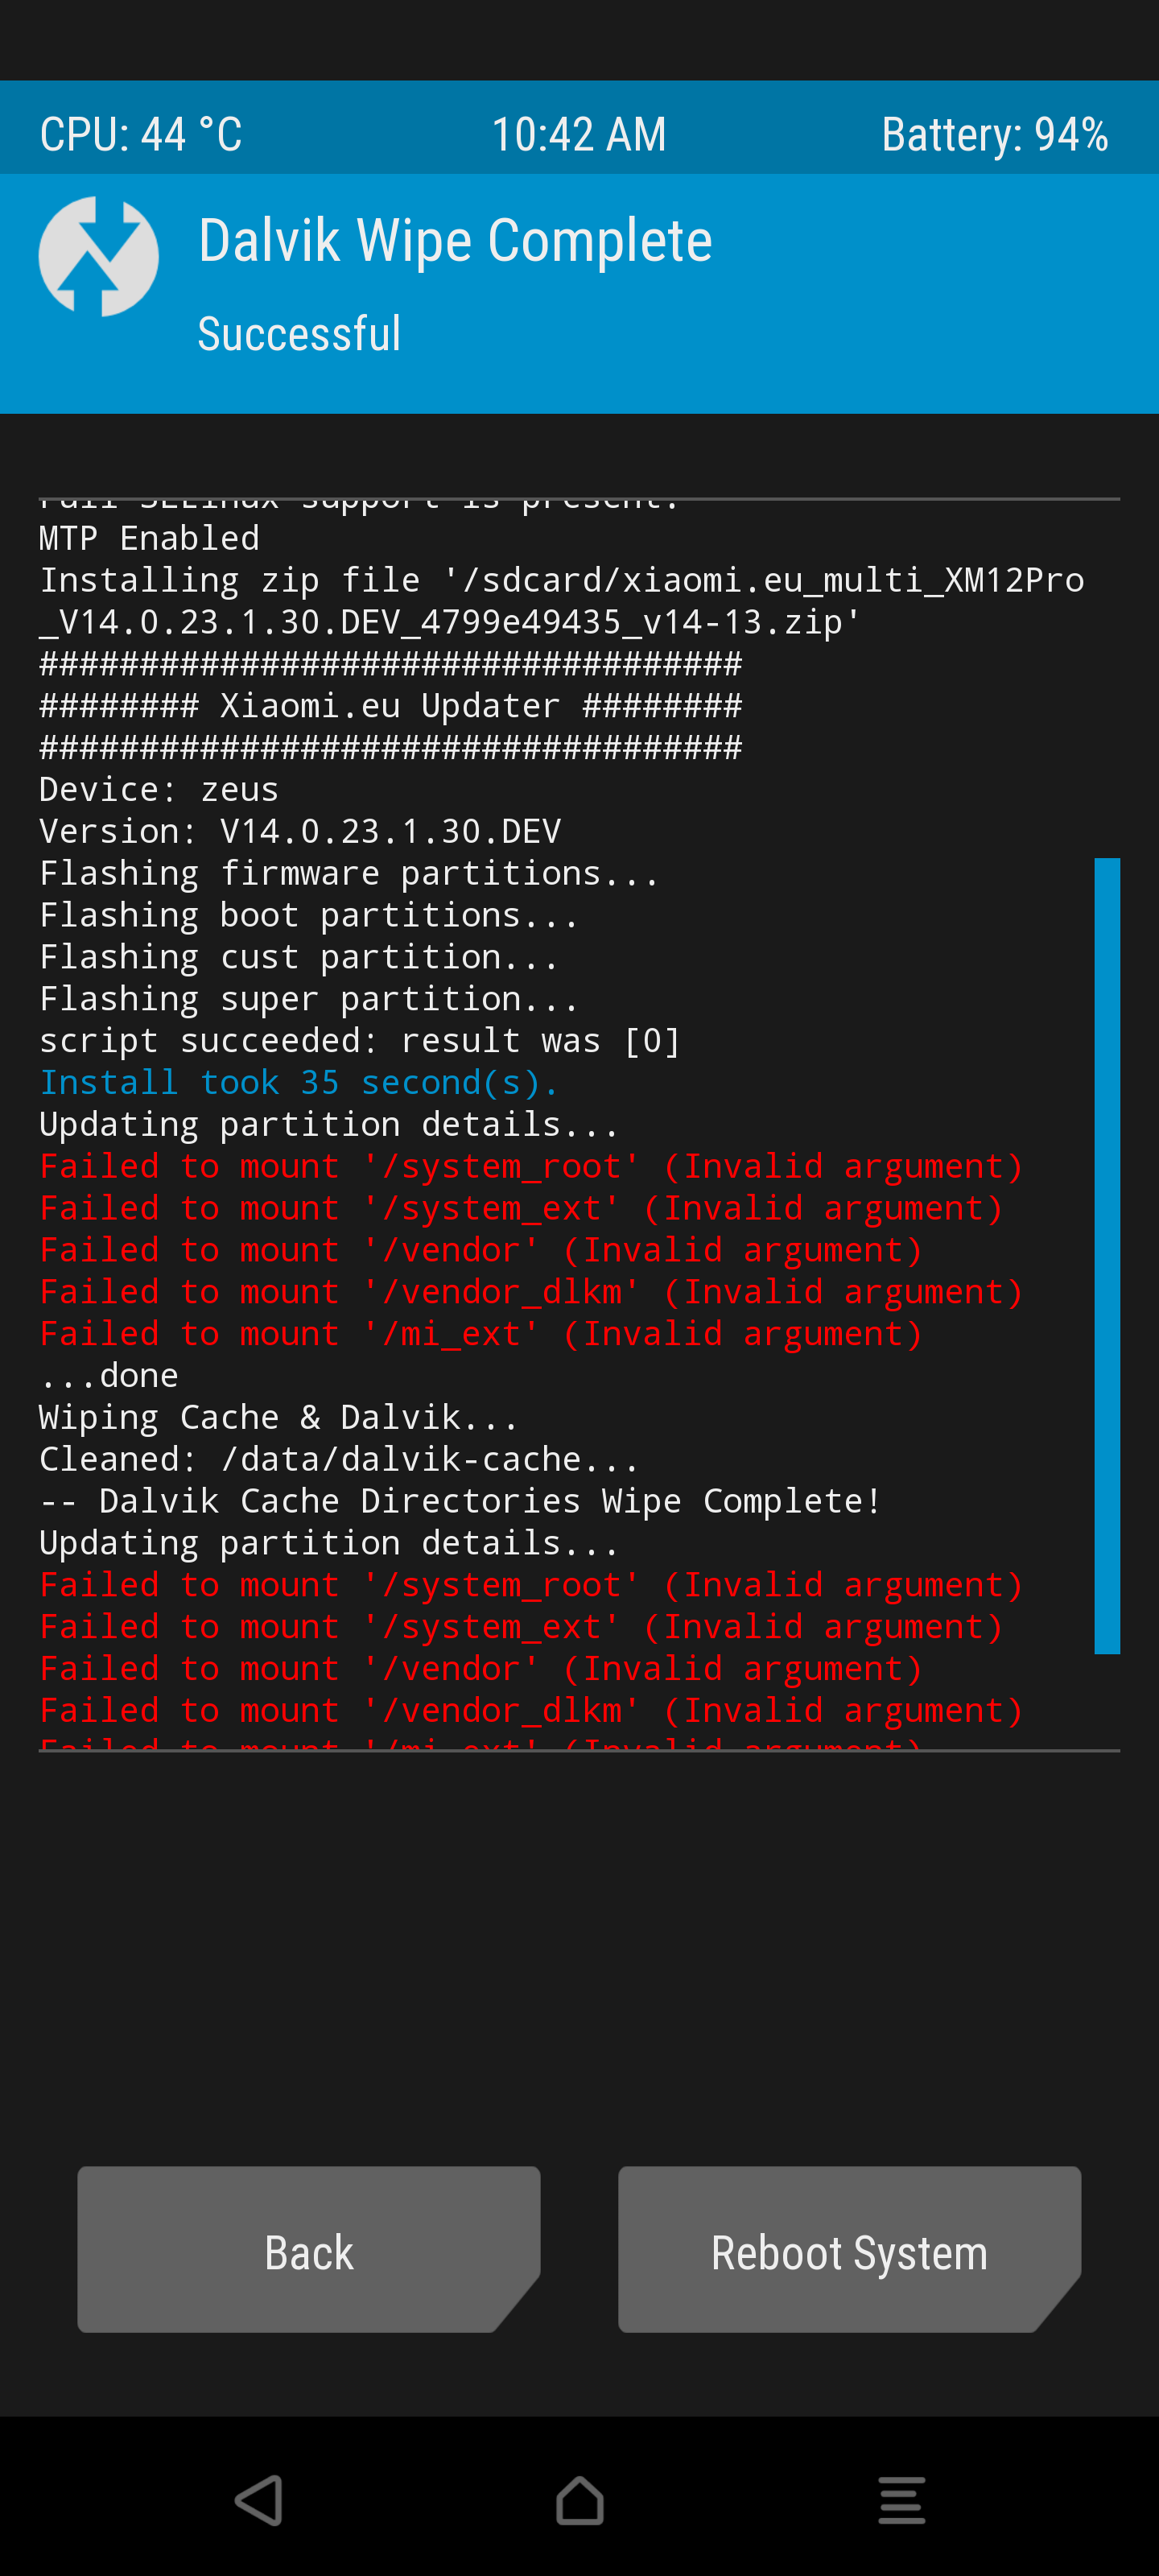The image size is (1159, 2576).
Task: Tap the Successful status text
Action: pyautogui.click(x=299, y=333)
